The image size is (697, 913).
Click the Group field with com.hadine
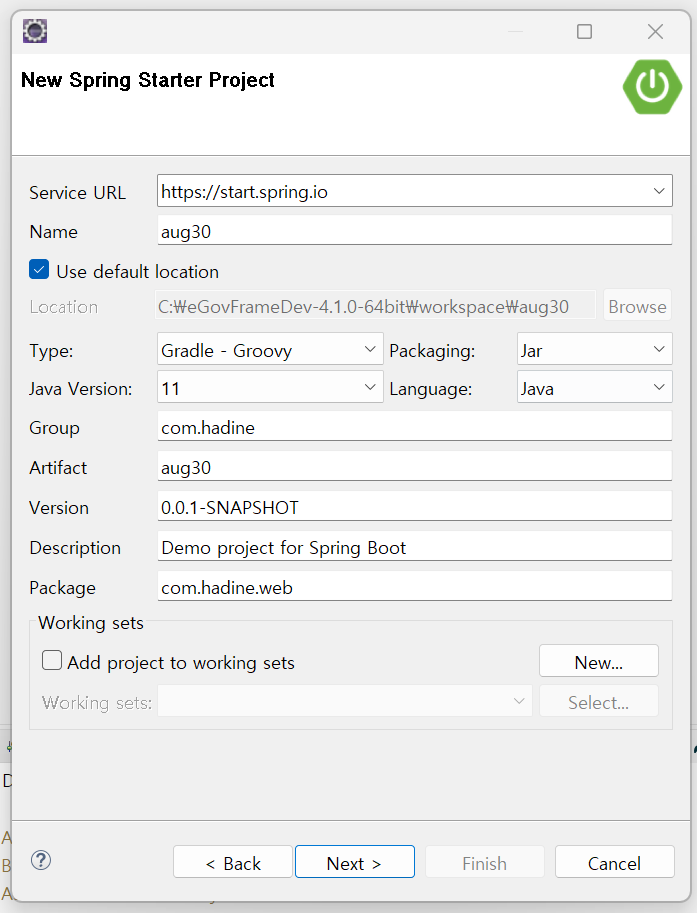(x=415, y=427)
